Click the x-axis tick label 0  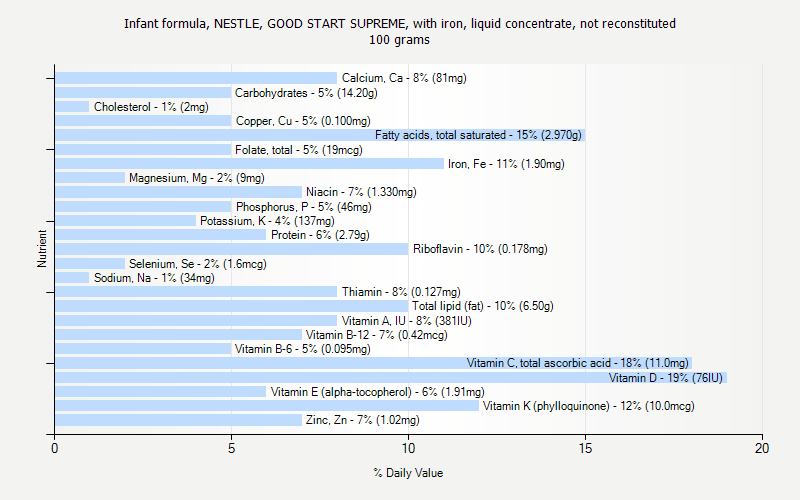click(x=55, y=448)
